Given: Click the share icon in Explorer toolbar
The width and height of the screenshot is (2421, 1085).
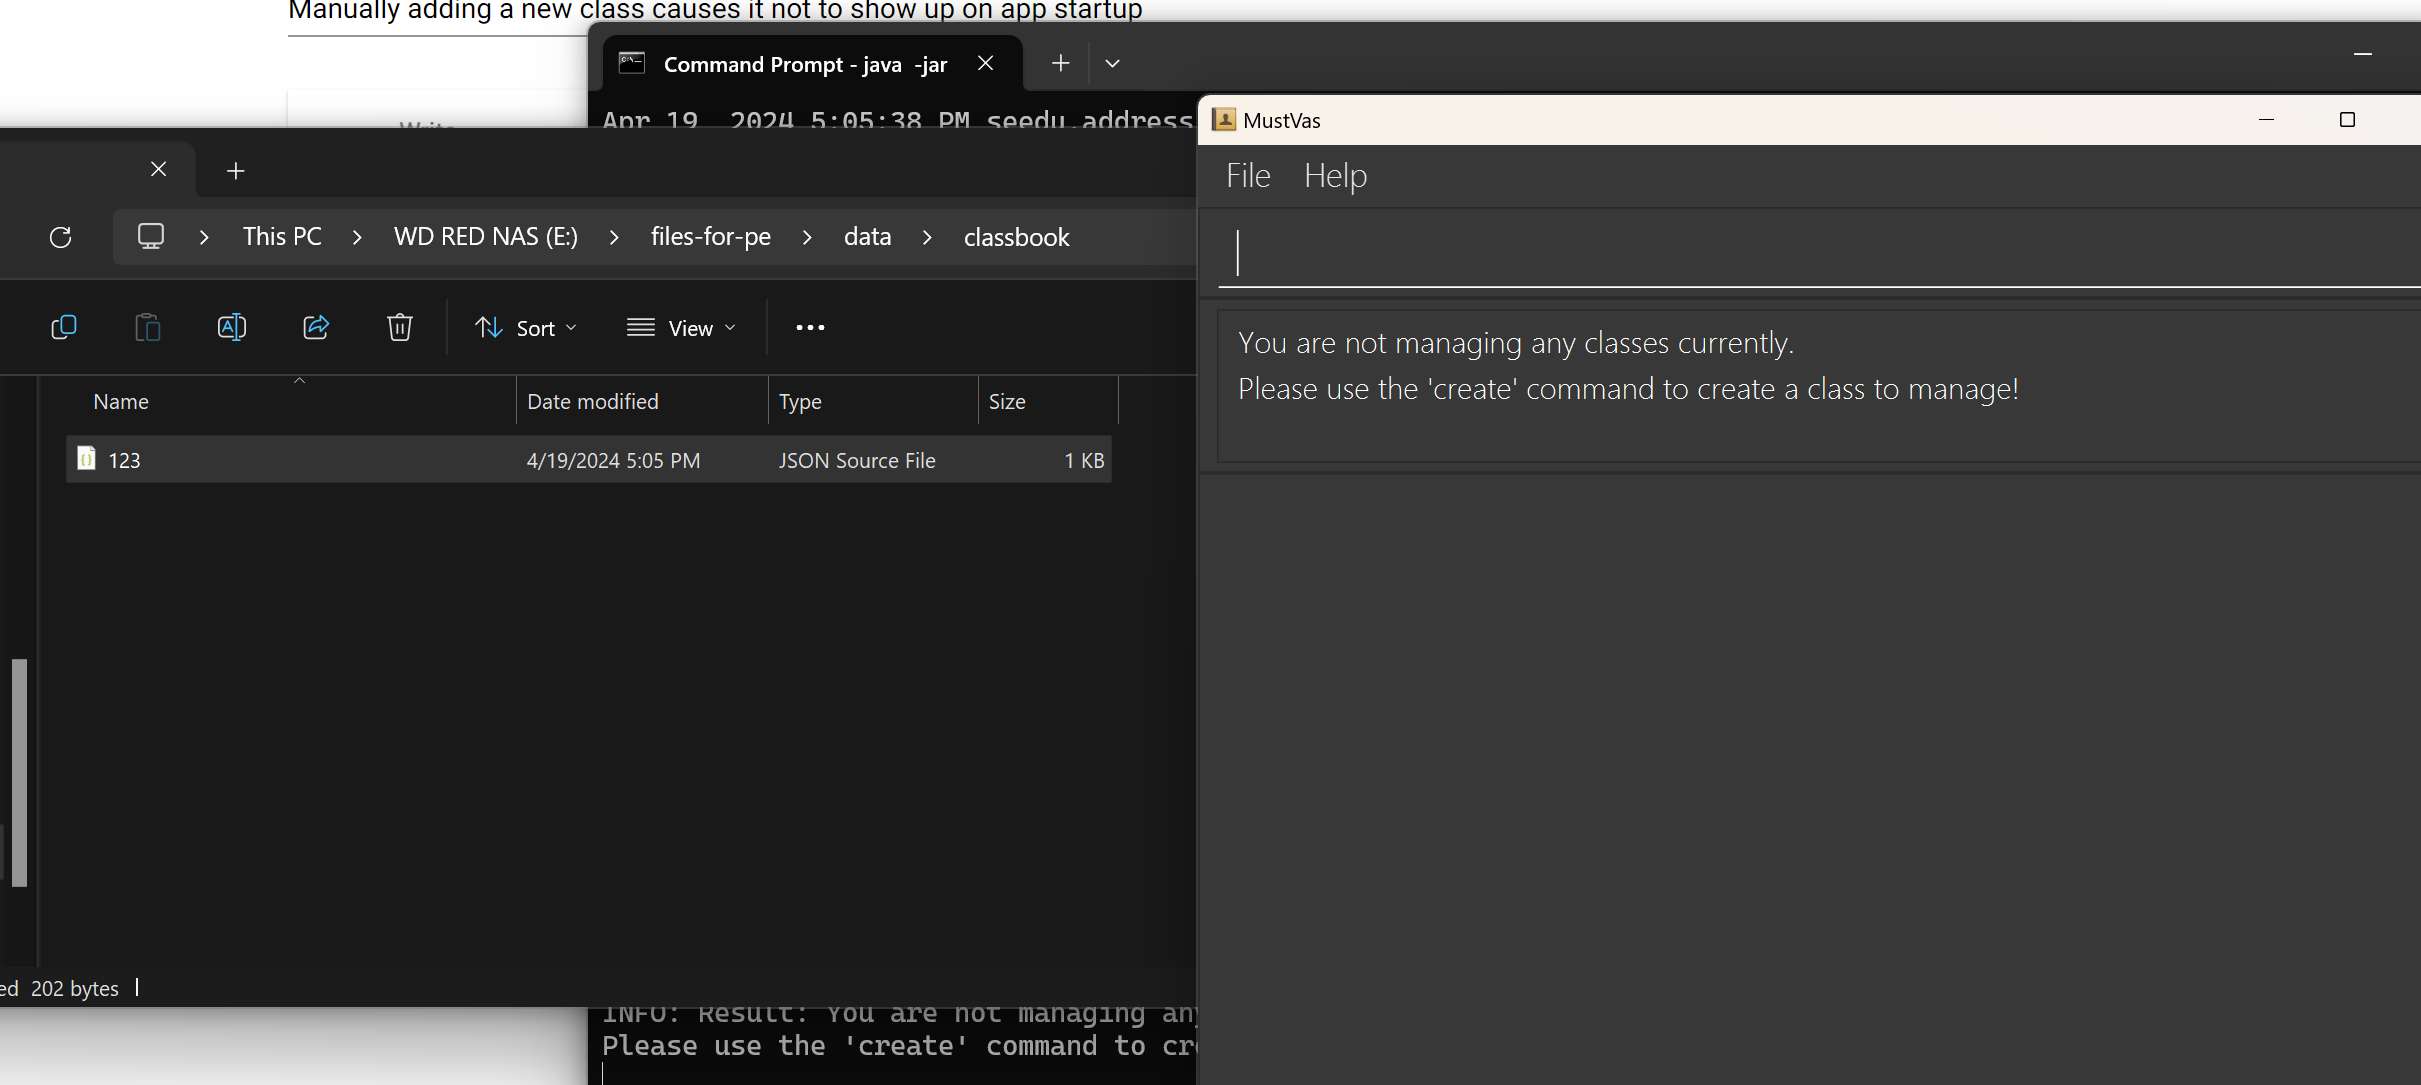Looking at the screenshot, I should coord(315,327).
